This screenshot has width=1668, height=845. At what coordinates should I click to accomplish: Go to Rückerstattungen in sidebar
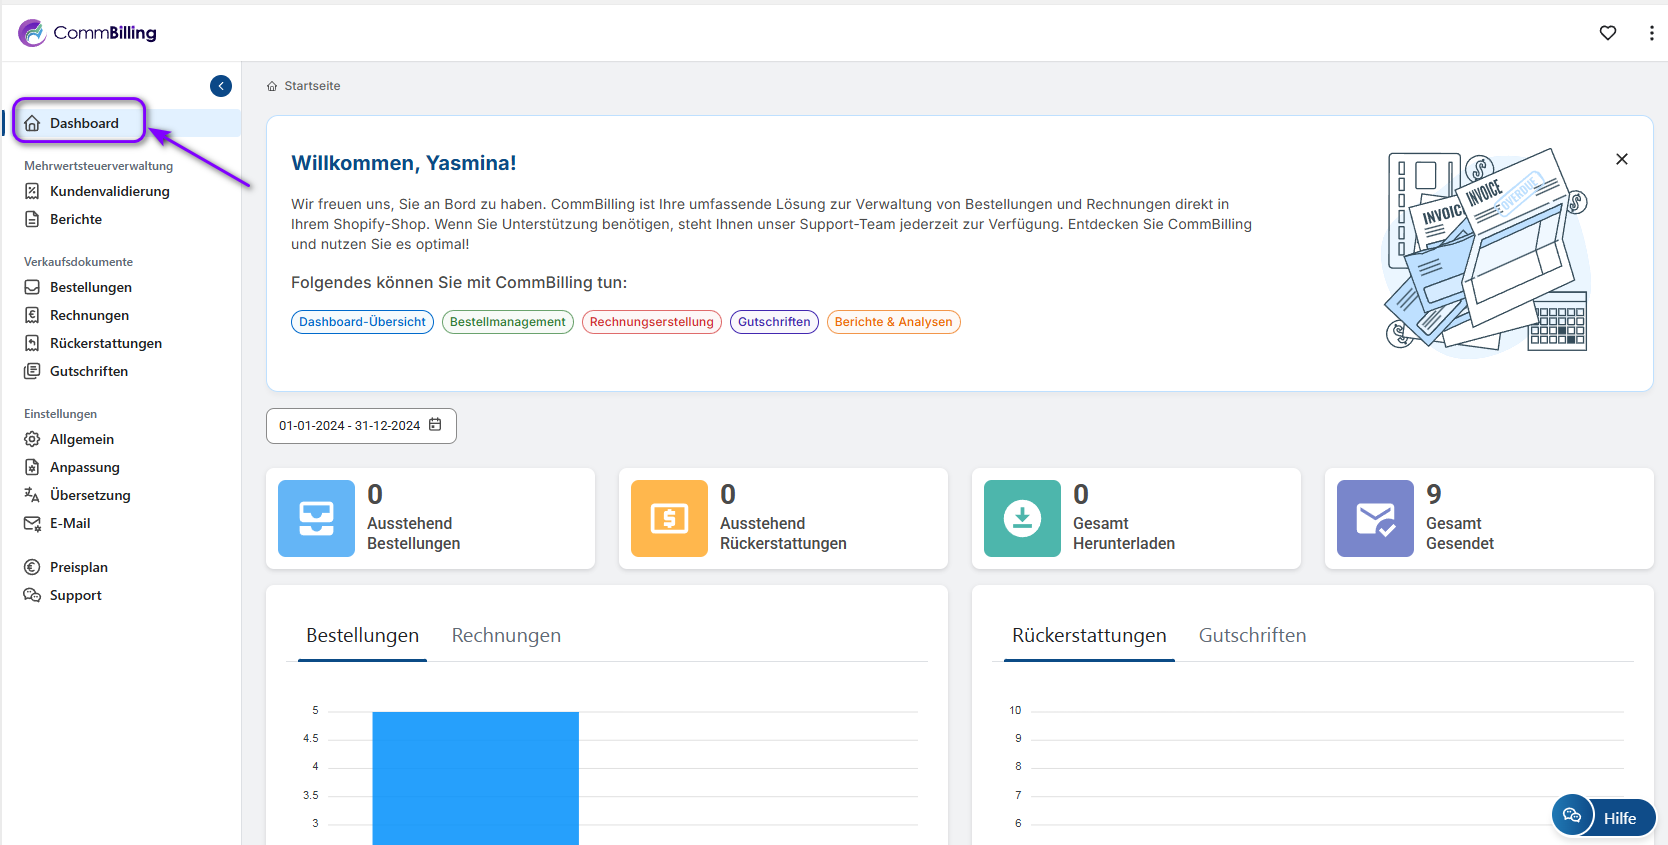tap(106, 343)
